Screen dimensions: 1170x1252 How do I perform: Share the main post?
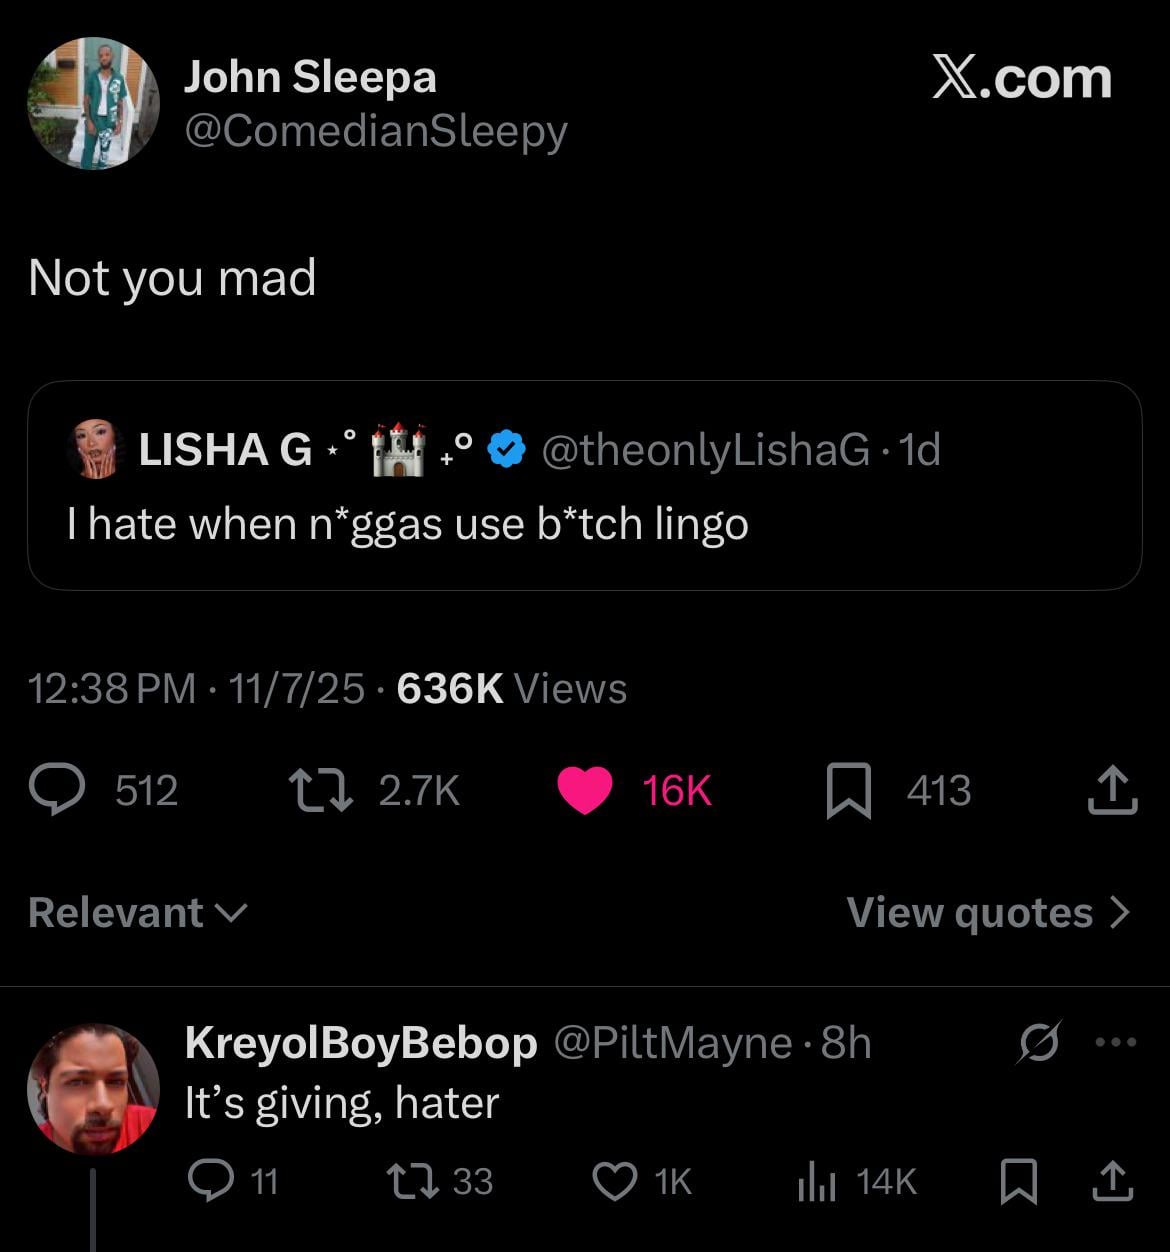(1112, 790)
